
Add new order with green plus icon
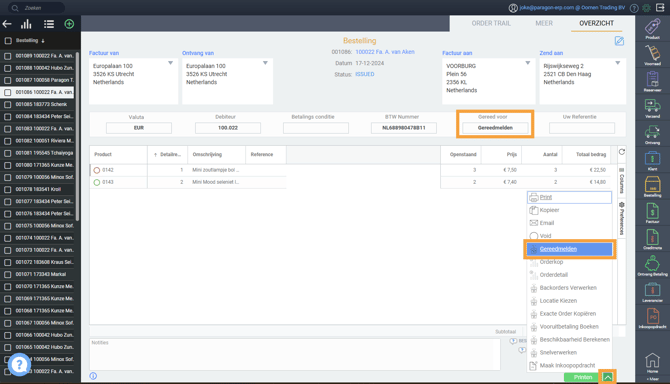click(69, 24)
